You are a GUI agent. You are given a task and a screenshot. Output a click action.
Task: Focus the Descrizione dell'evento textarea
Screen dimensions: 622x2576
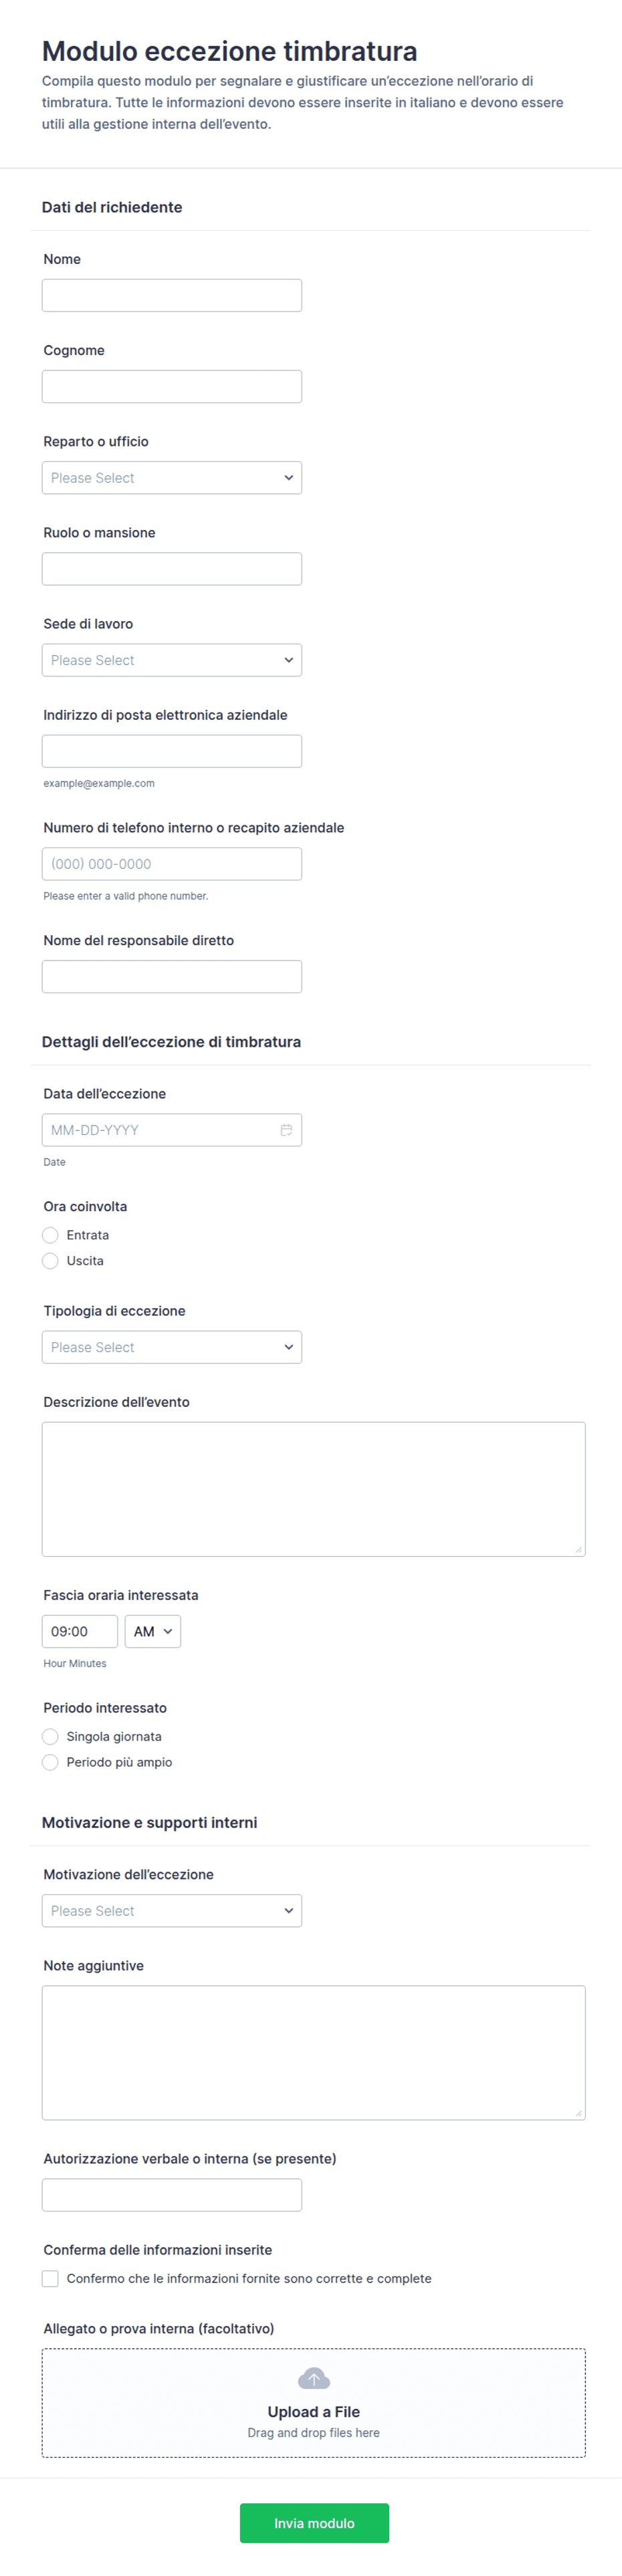pyautogui.click(x=314, y=1489)
